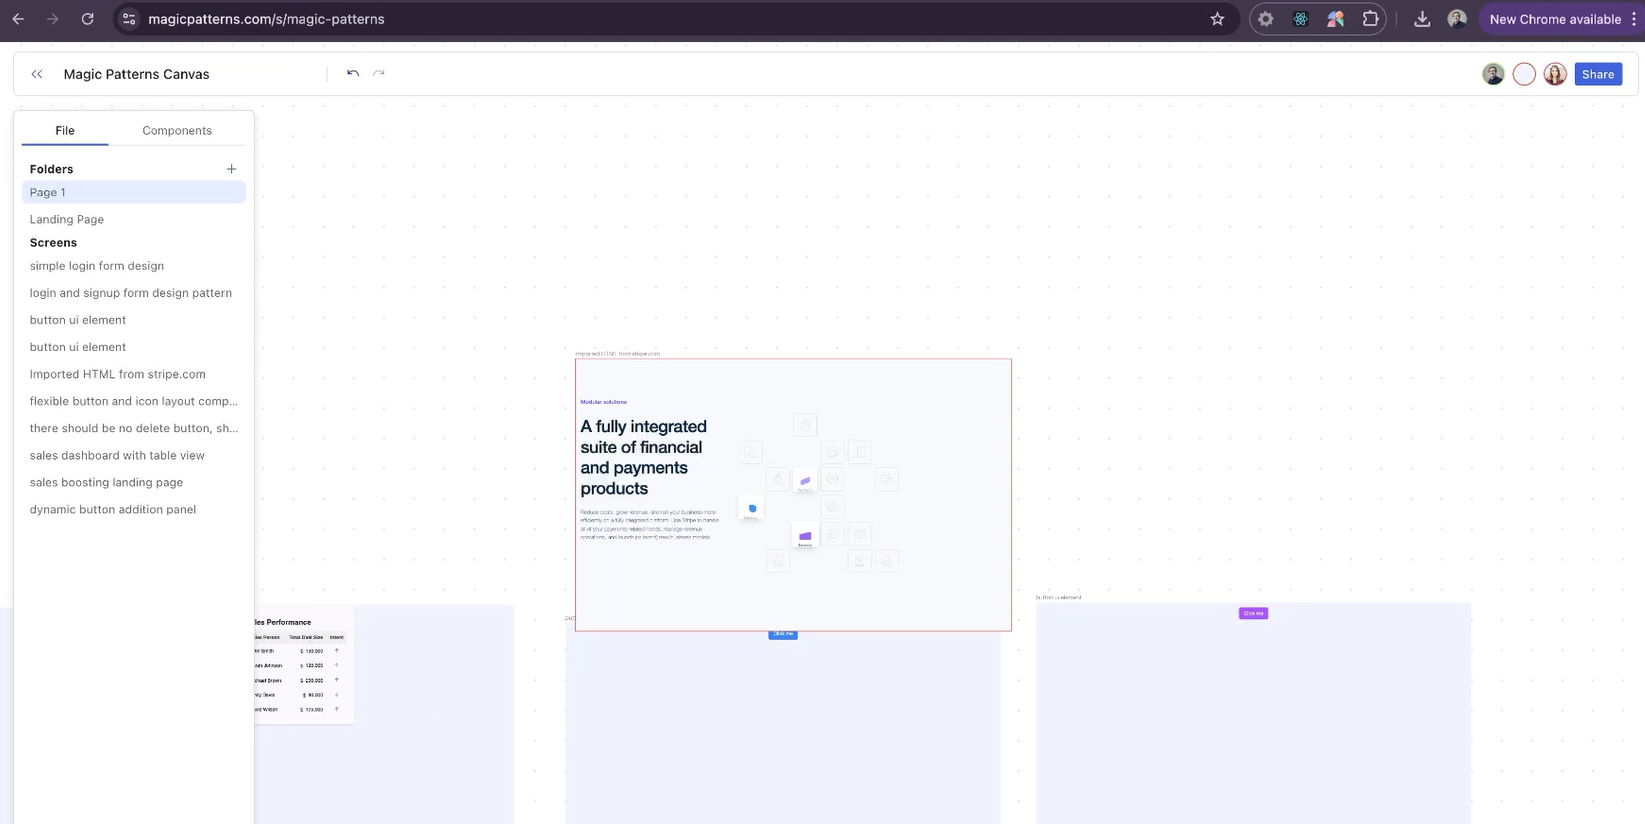Image resolution: width=1645 pixels, height=824 pixels.
Task: Select Imported HTML from stripe.com screen
Action: click(x=134, y=374)
